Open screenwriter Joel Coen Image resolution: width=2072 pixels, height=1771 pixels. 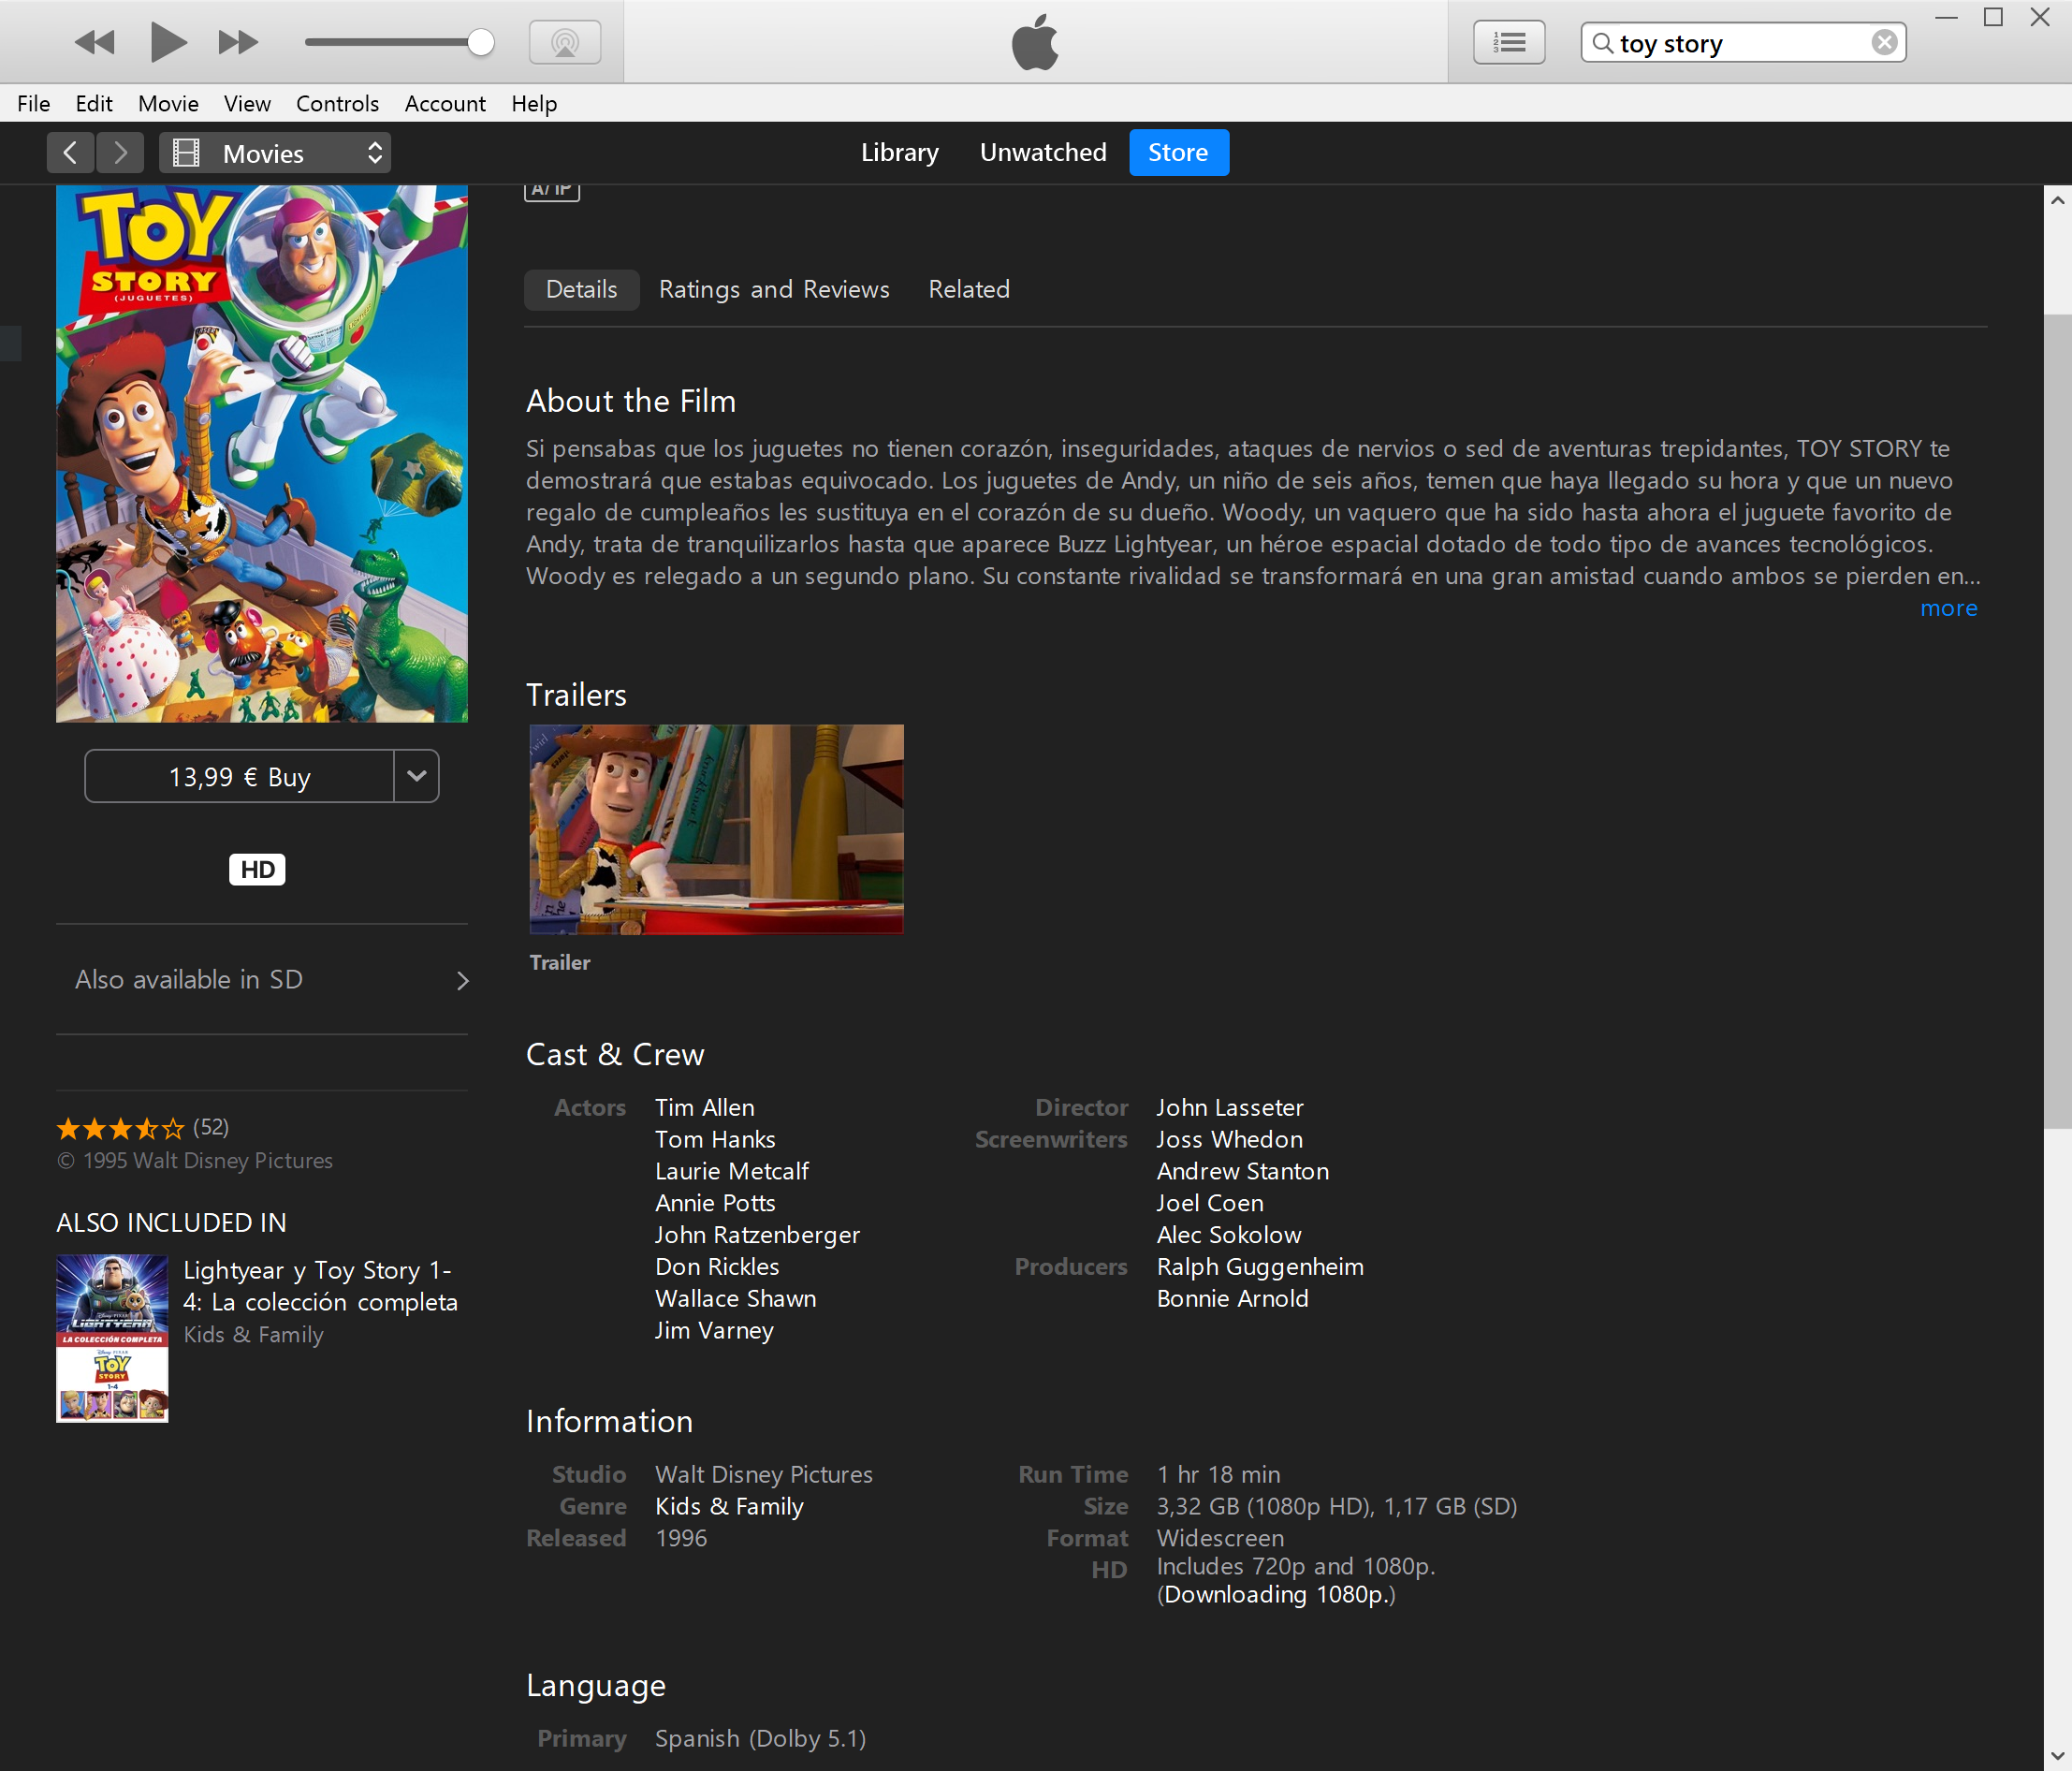tap(1210, 1204)
